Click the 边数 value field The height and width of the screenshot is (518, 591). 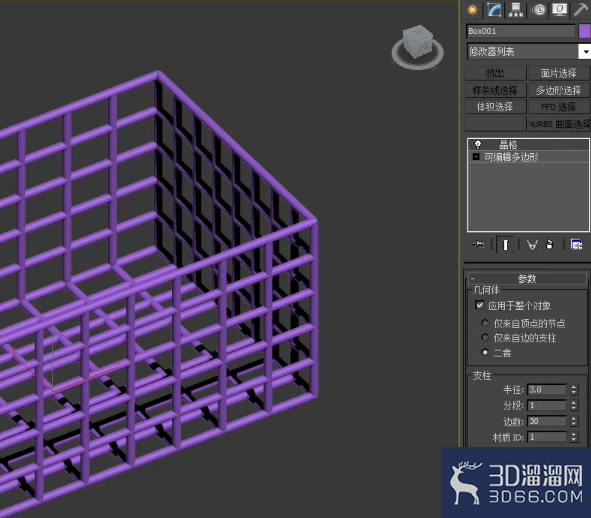point(547,421)
